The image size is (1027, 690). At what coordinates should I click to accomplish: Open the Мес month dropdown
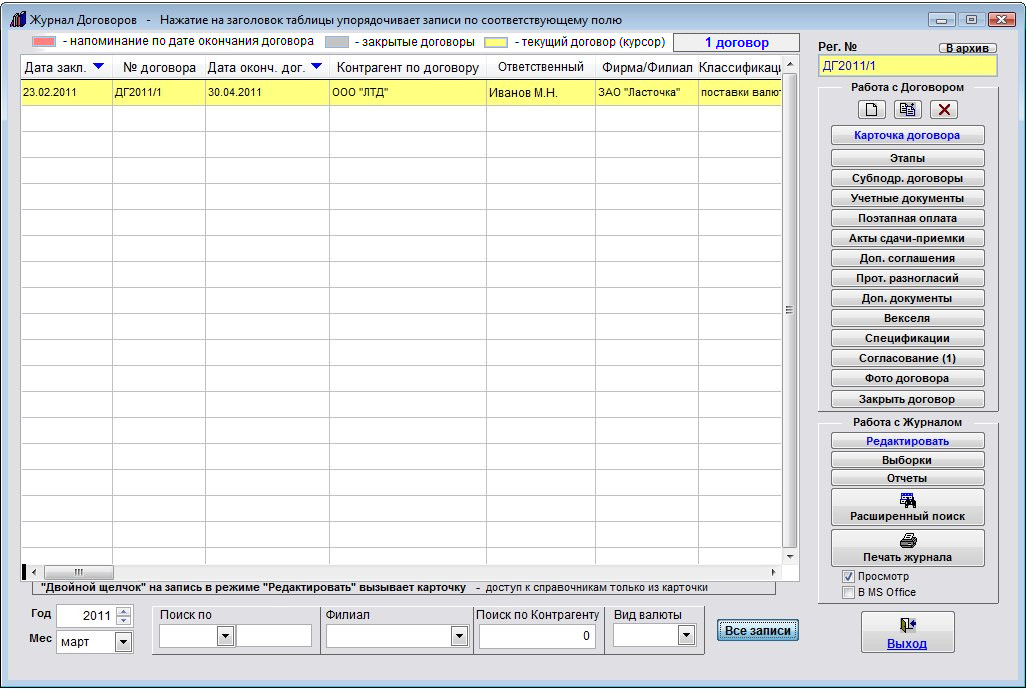pos(124,642)
